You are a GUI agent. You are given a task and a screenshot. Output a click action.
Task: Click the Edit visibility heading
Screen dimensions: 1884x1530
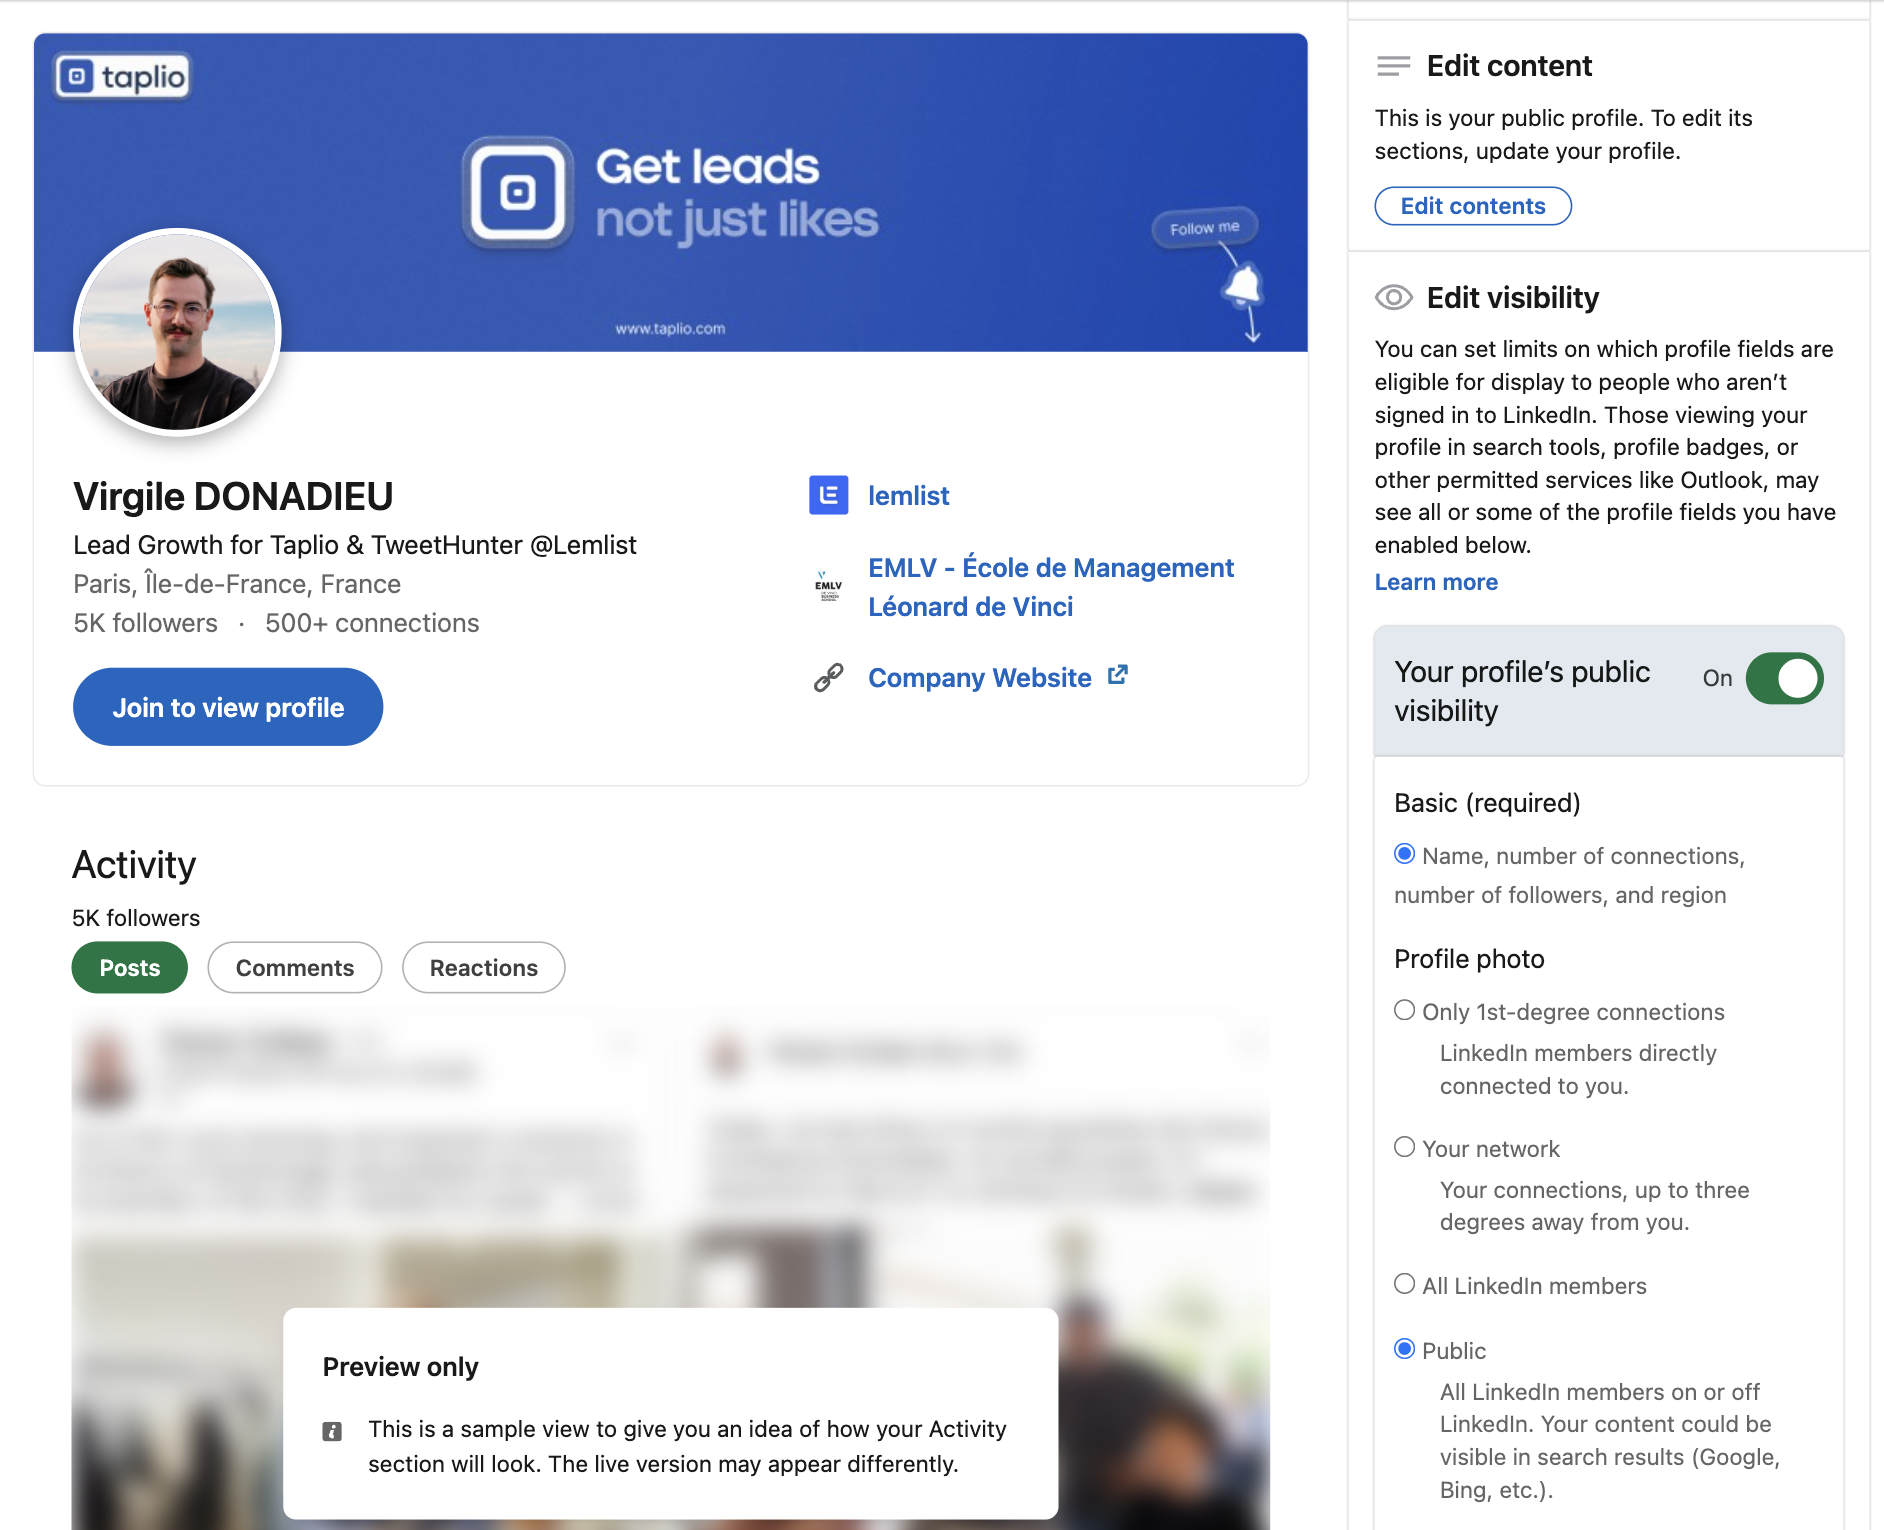(x=1513, y=298)
